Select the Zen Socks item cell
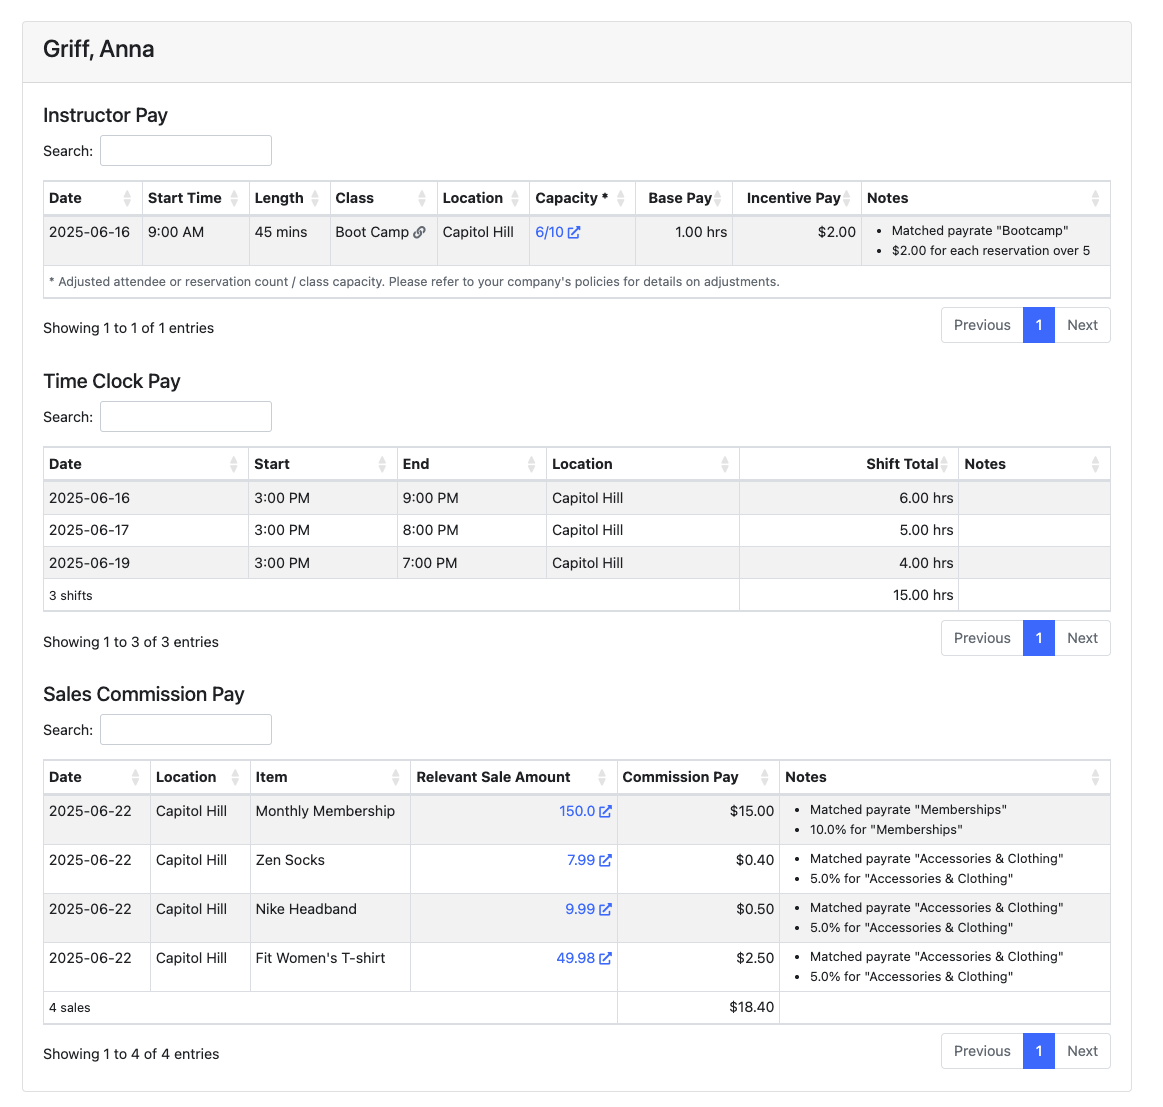Screen dimensions: 1163x1107 (330, 869)
